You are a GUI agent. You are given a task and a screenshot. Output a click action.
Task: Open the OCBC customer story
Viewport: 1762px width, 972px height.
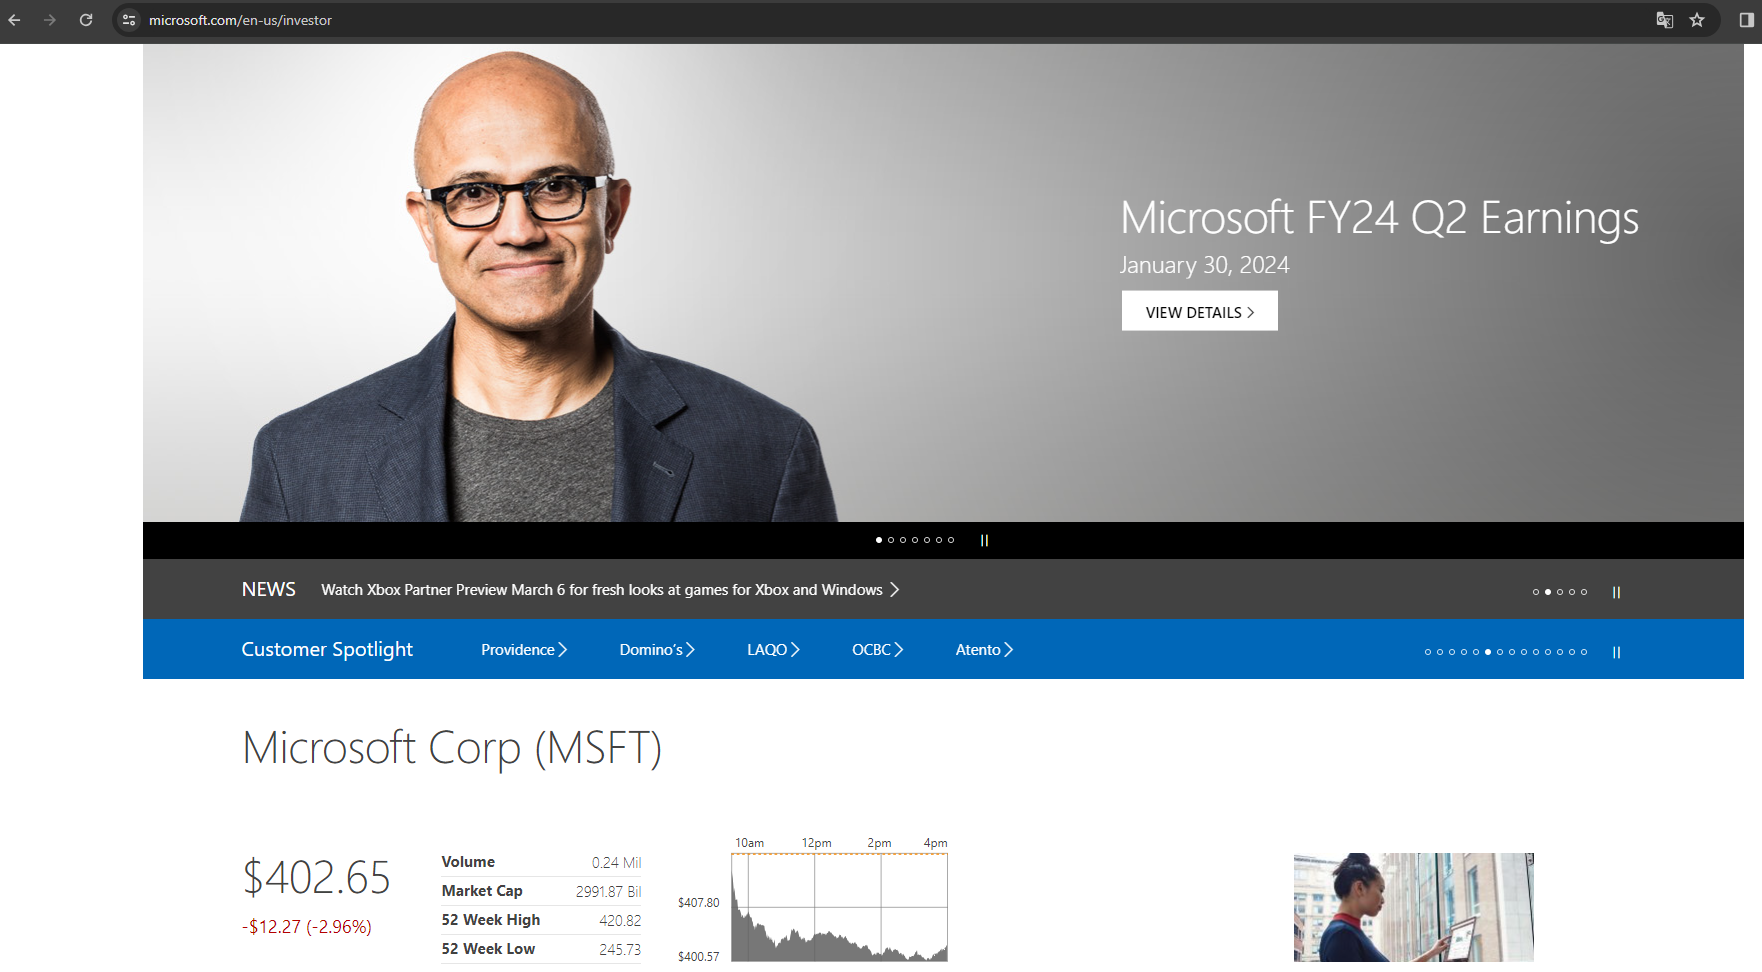click(877, 650)
